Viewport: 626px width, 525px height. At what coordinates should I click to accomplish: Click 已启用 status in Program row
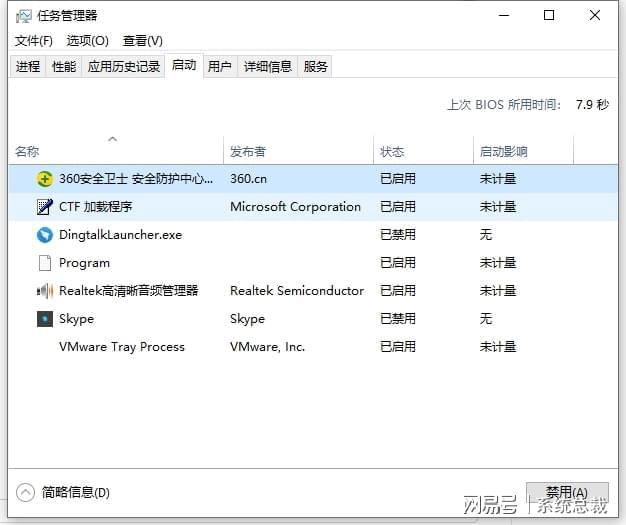(x=398, y=263)
